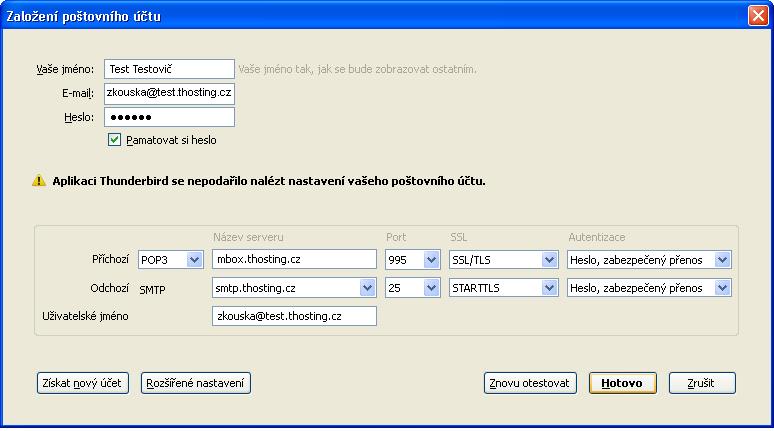
Task: Expand the incoming port 995 dropdown
Action: point(412,260)
